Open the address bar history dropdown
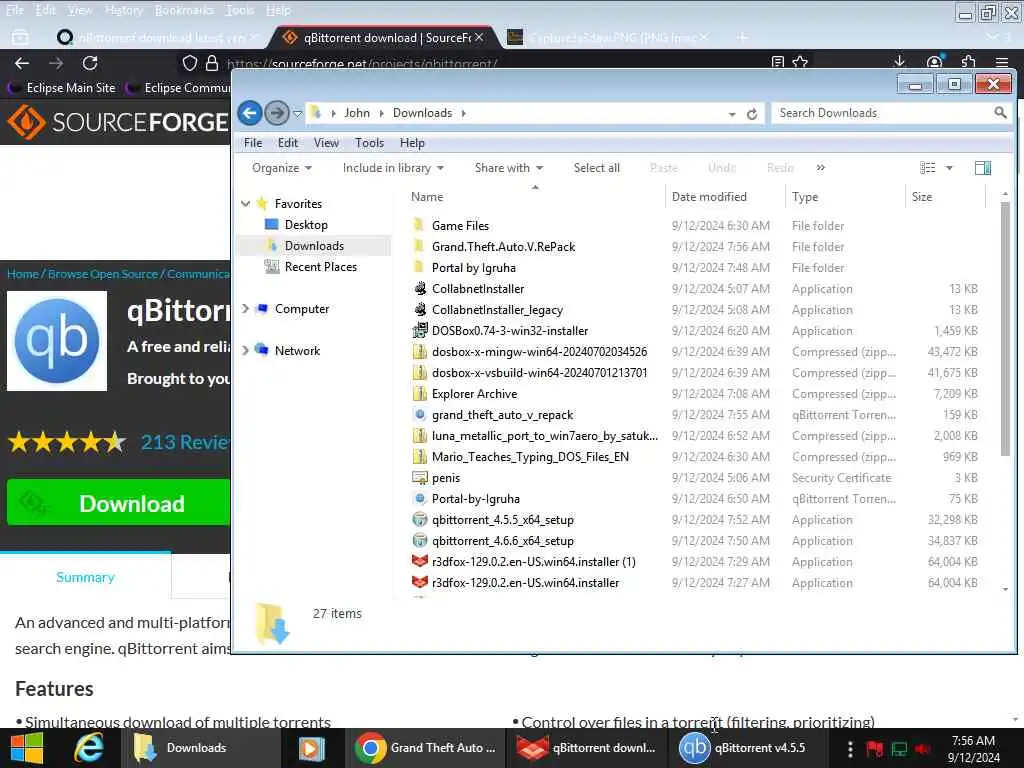Image resolution: width=1024 pixels, height=768 pixels. coord(732,114)
